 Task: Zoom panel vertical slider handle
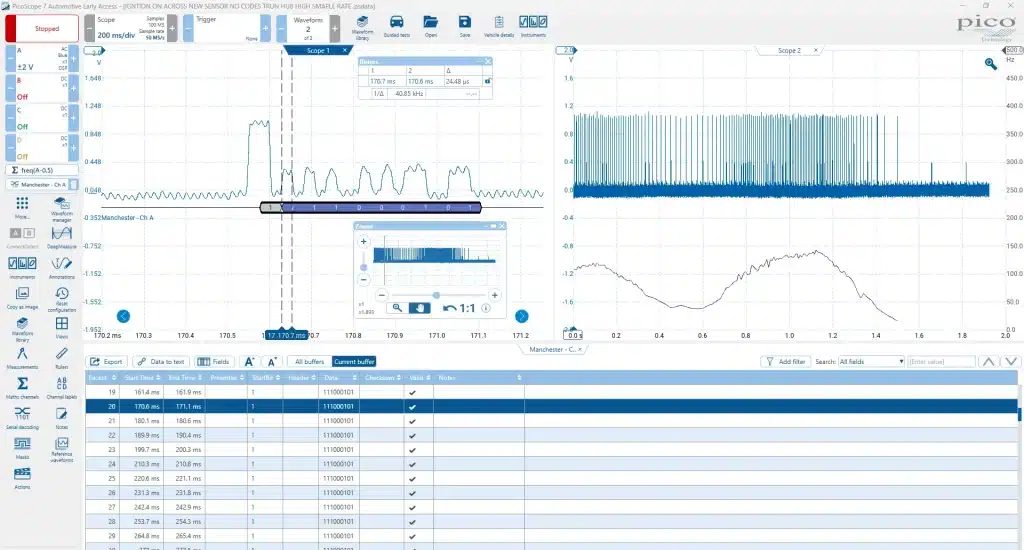(x=364, y=267)
